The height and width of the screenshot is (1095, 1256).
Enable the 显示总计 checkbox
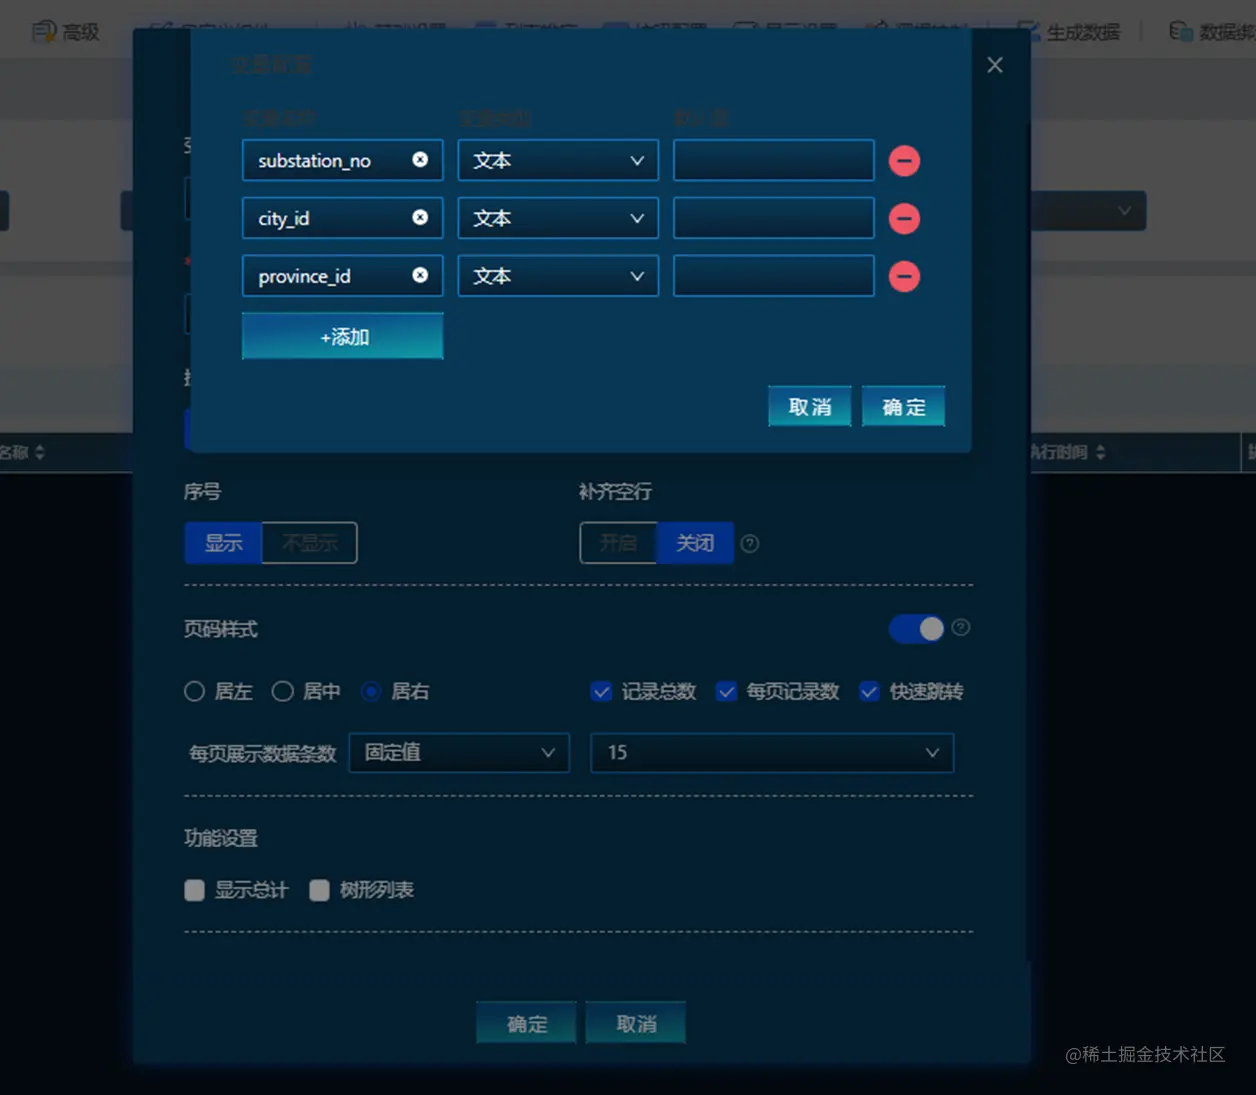pyautogui.click(x=194, y=890)
